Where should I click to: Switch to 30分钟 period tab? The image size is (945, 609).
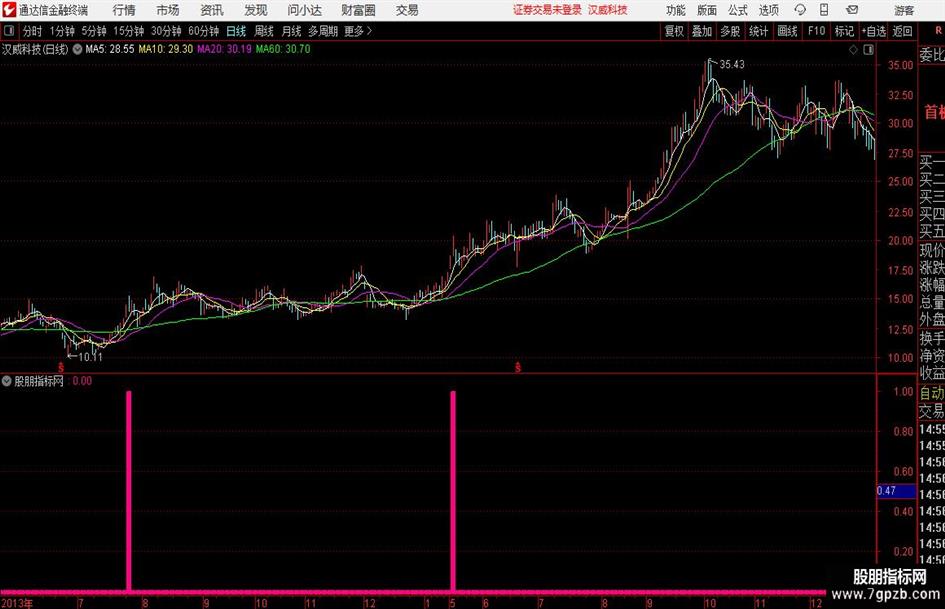point(166,31)
